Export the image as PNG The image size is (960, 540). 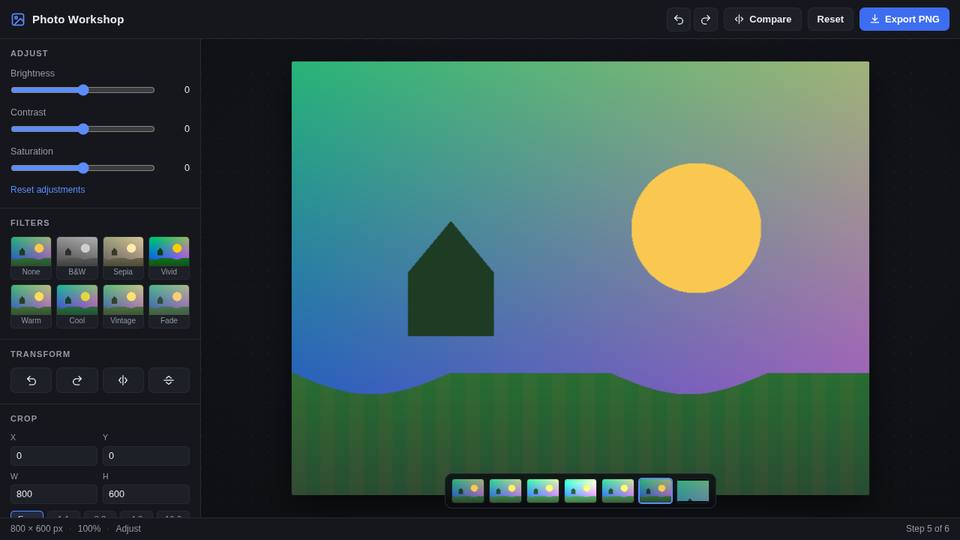click(x=904, y=20)
